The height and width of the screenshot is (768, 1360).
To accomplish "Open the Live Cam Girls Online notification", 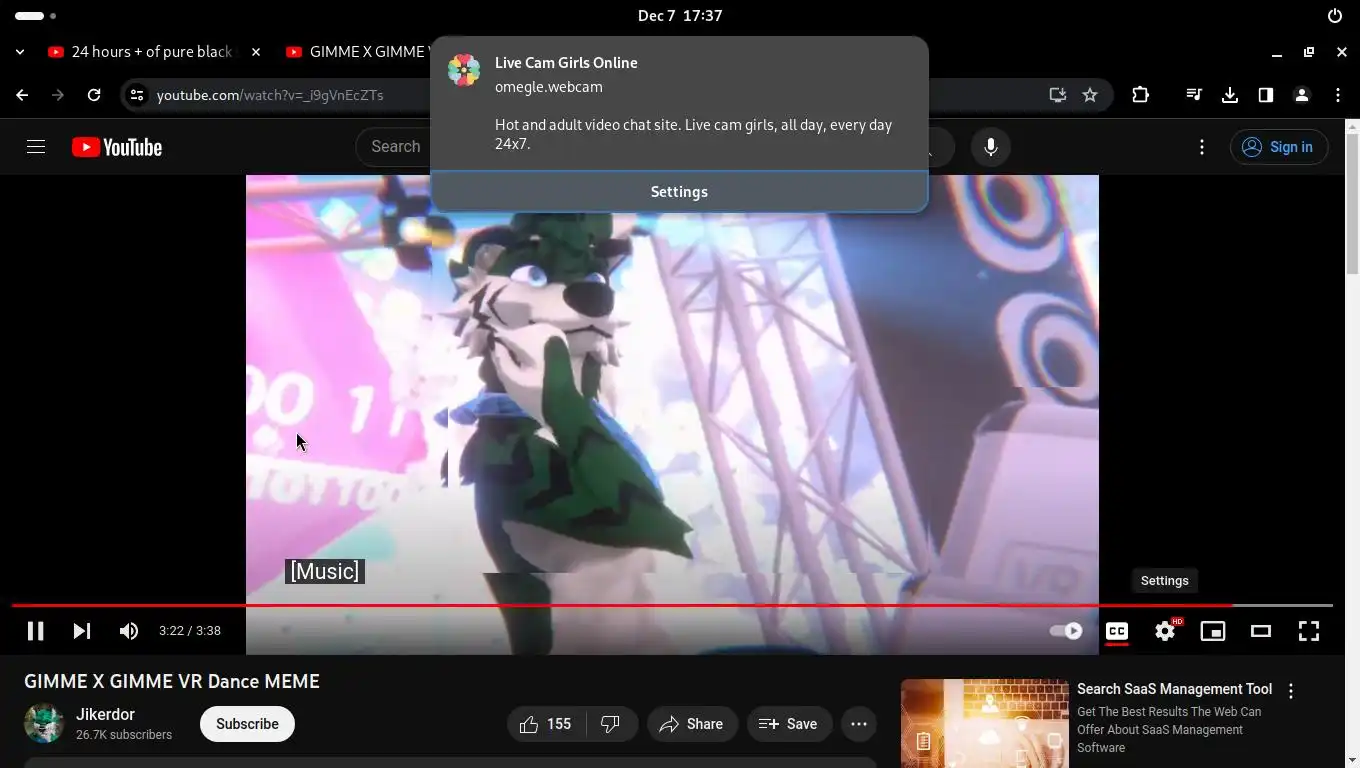I will click(x=679, y=103).
